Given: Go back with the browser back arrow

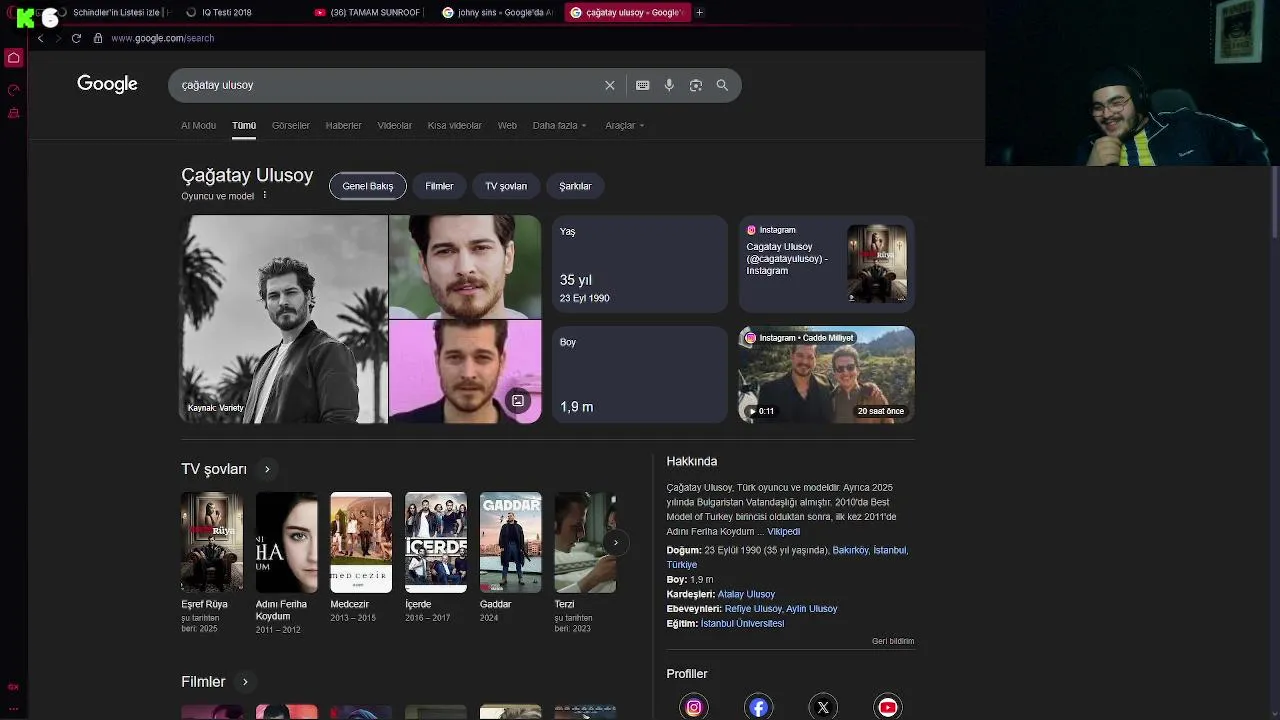Looking at the screenshot, I should coord(40,38).
